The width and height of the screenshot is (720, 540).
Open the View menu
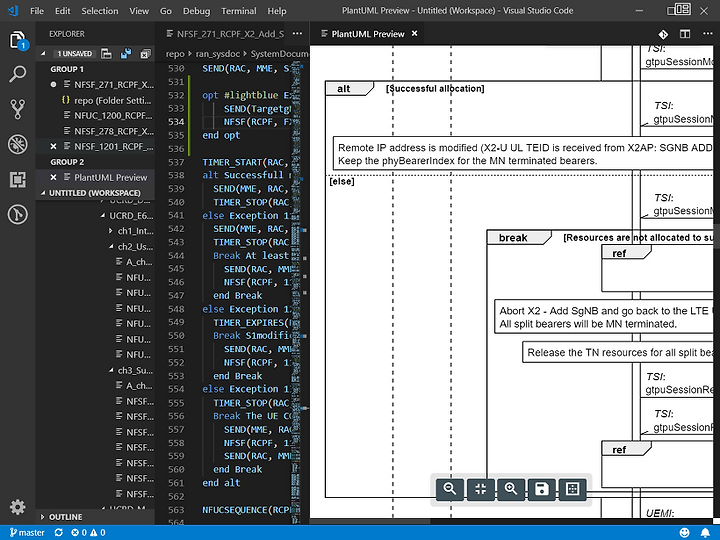[x=139, y=11]
